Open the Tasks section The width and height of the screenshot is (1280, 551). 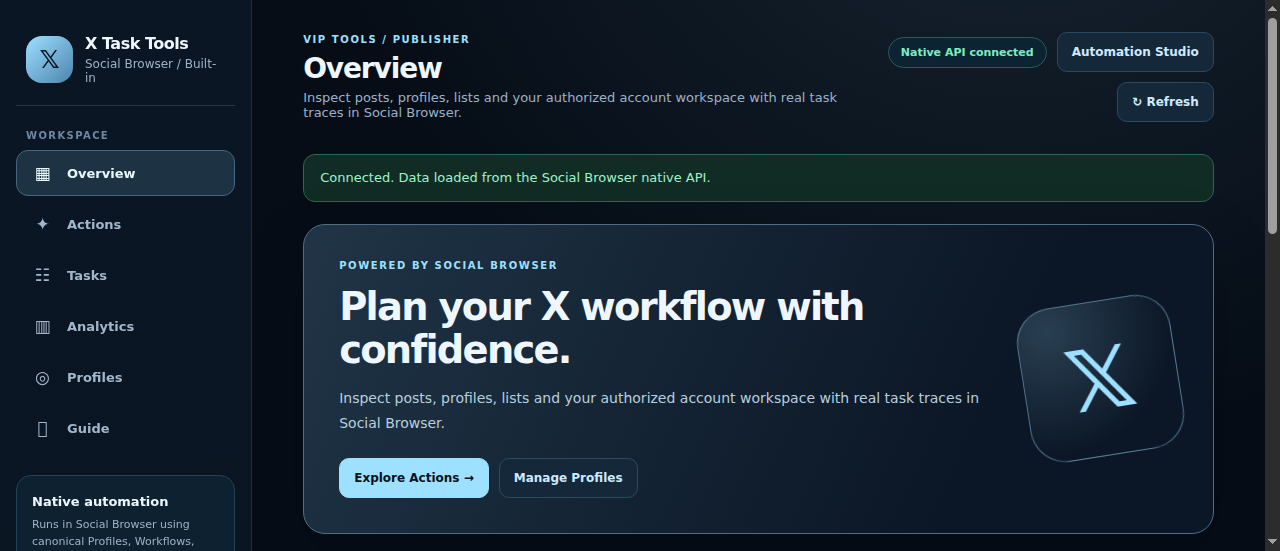125,275
